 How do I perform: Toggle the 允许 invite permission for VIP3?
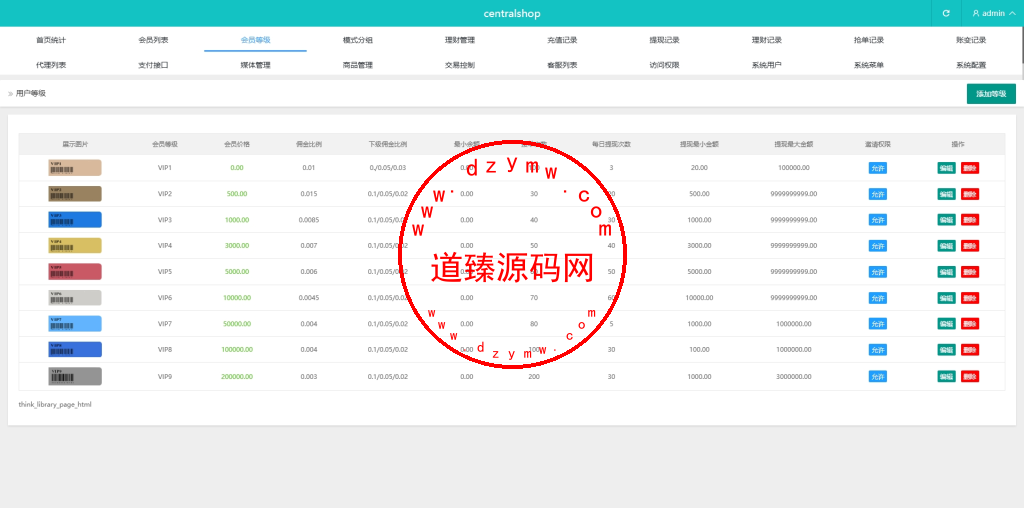(x=878, y=220)
